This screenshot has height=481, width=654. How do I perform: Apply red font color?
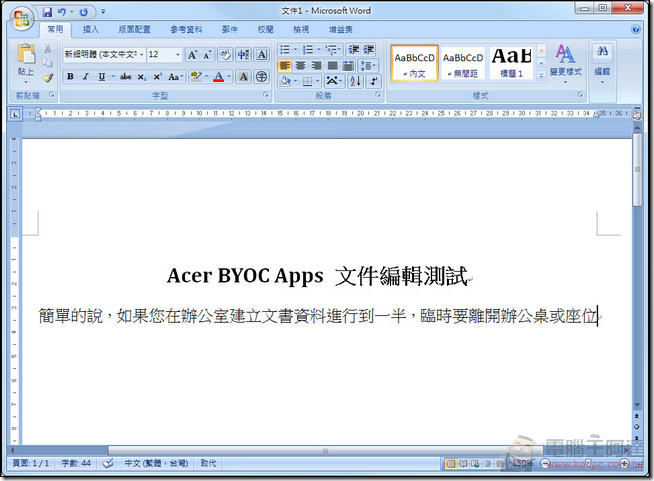click(219, 76)
